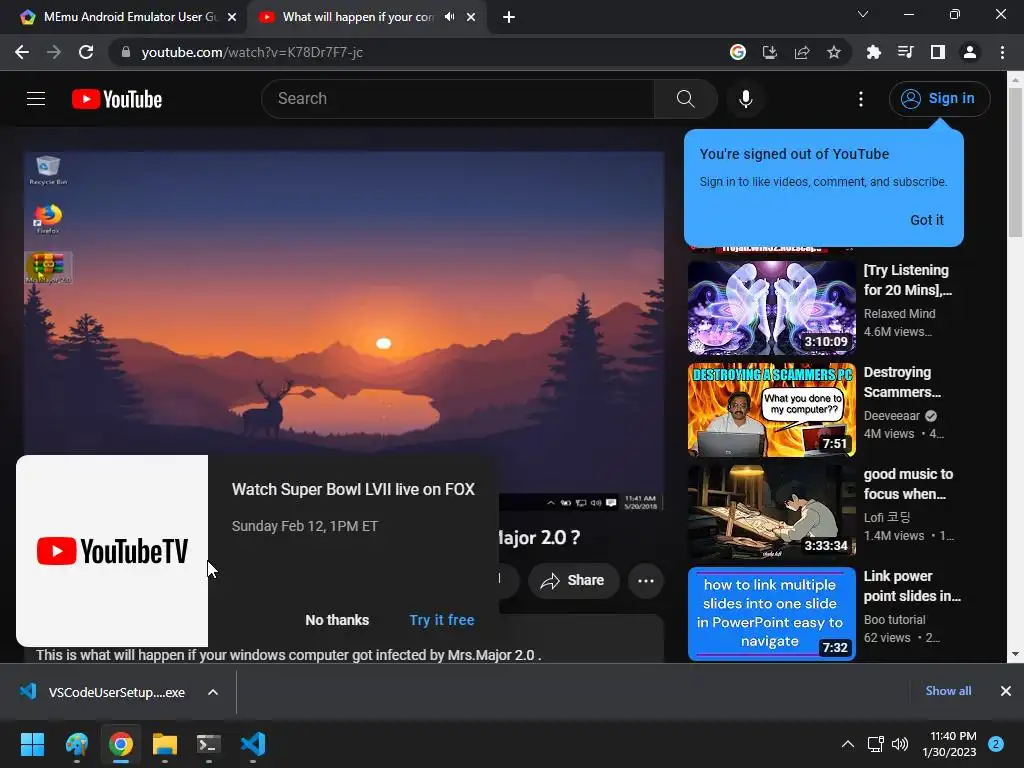Close the downloads bar

tap(1006, 691)
